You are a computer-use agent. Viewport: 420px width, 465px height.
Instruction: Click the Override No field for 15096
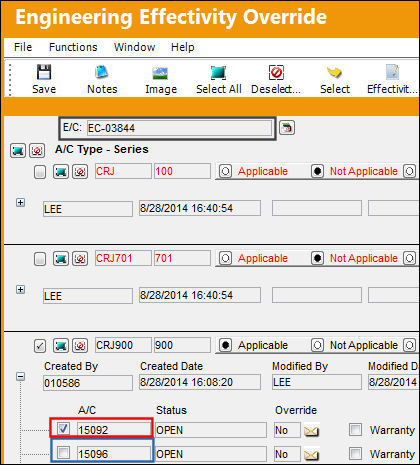287,454
